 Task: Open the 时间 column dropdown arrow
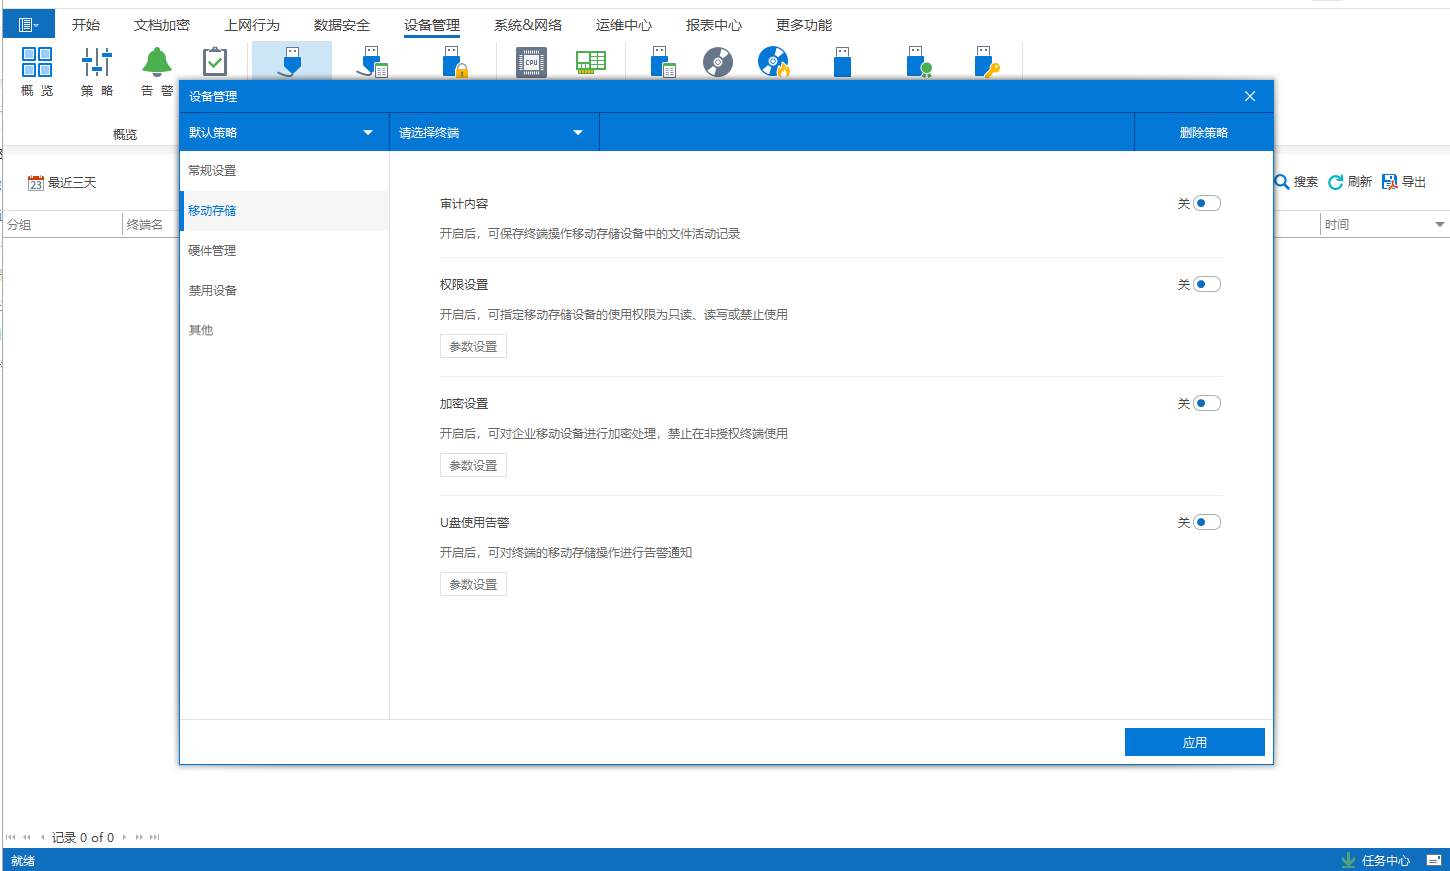[1439, 225]
